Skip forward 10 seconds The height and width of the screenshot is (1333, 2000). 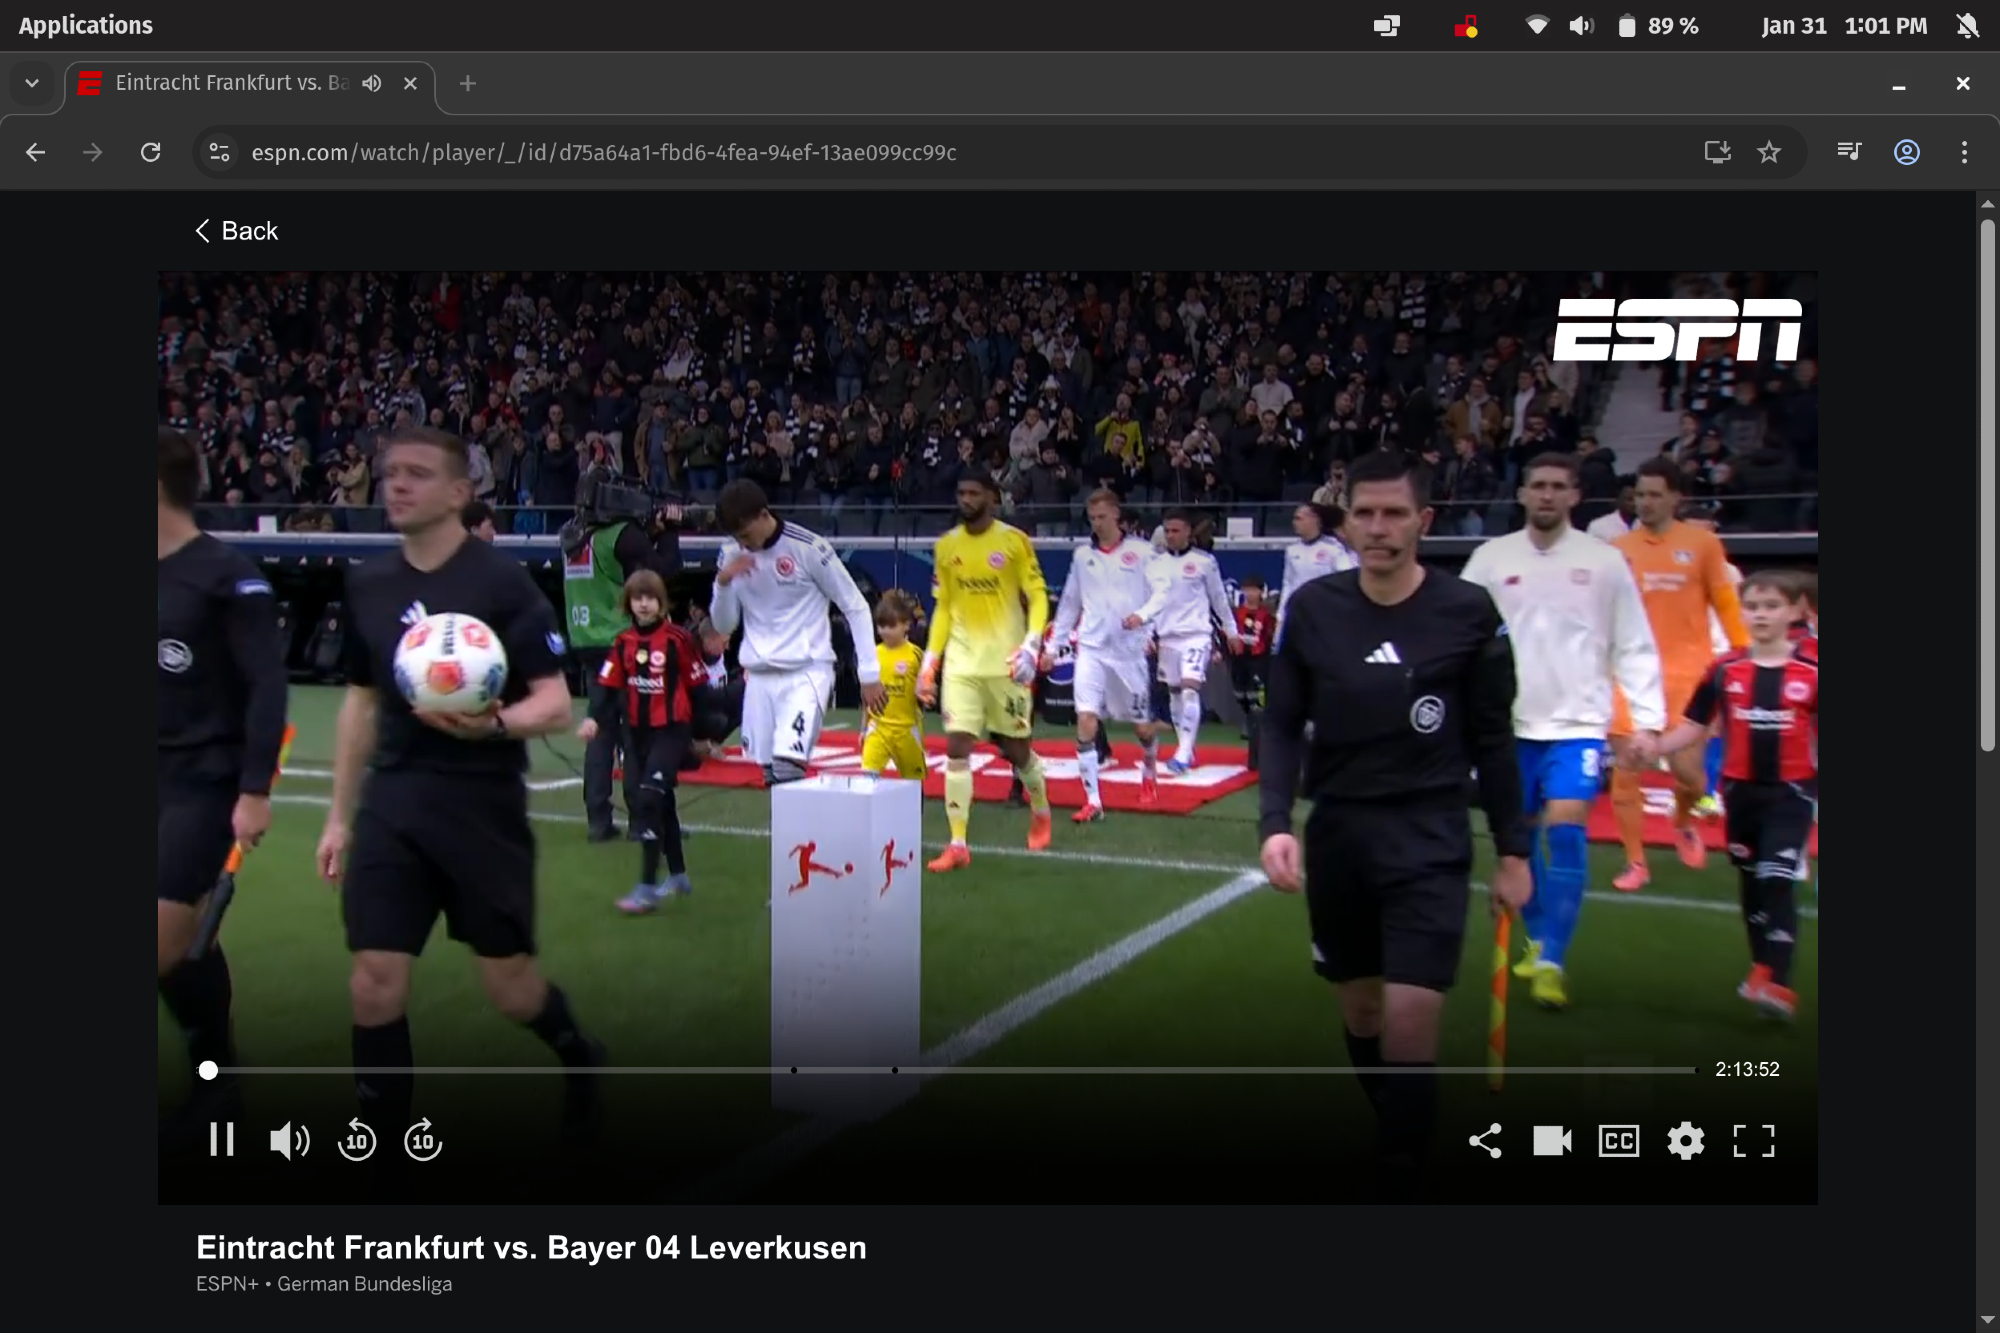coord(423,1140)
